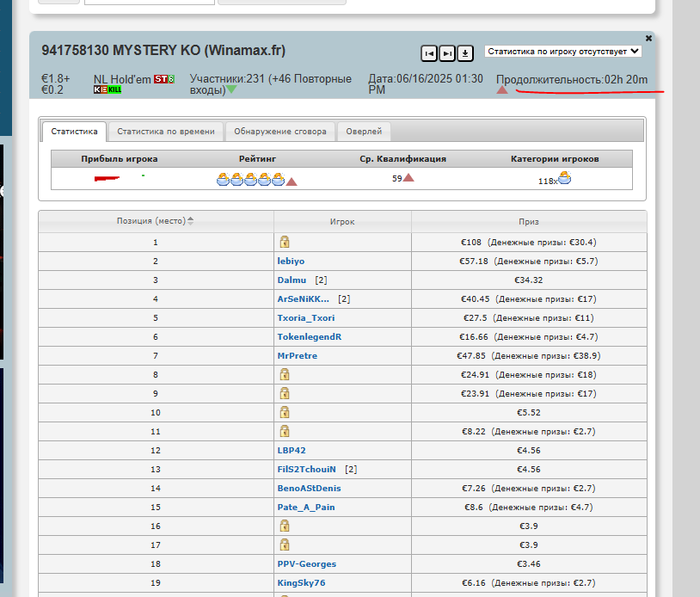This screenshot has height=597, width=700.
Task: Open the Оверлей tab
Action: pos(364,131)
